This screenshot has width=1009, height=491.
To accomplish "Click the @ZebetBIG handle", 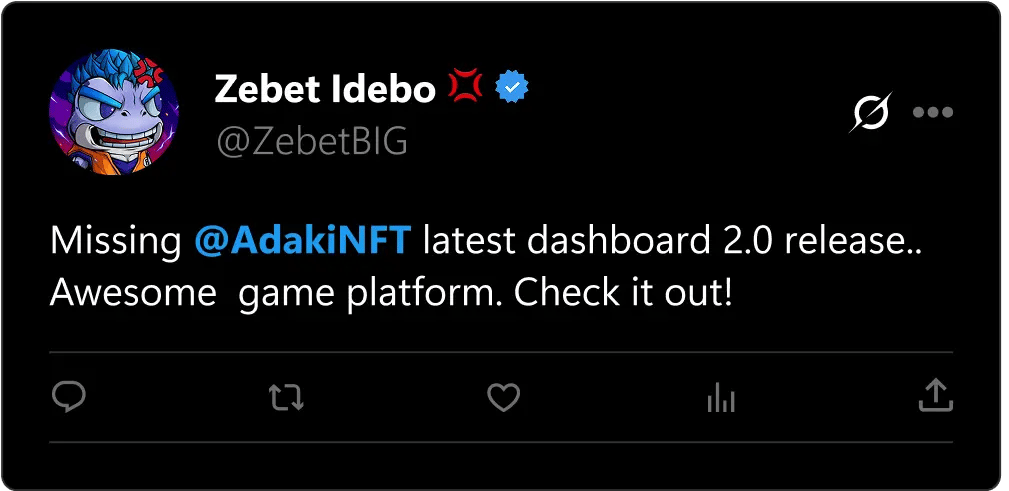I will 311,142.
